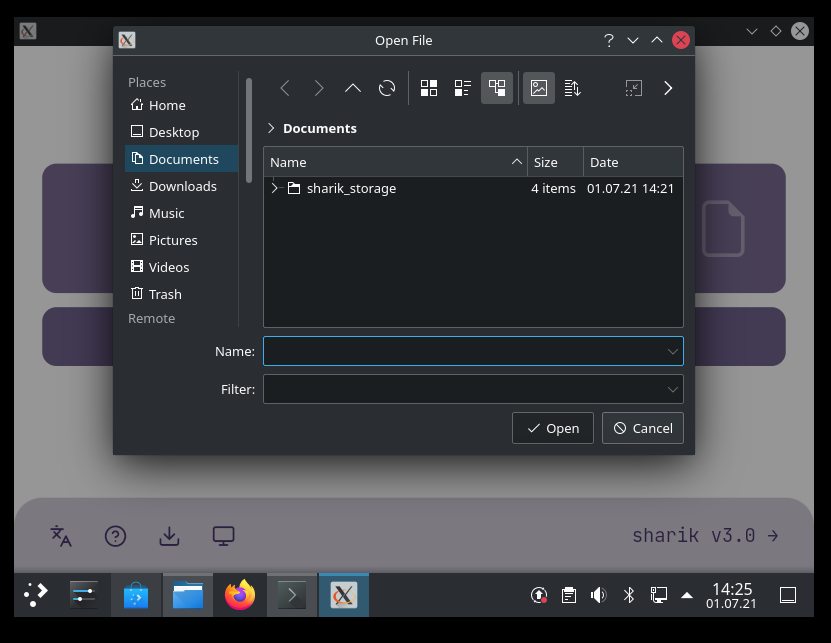Open the Name history dropdown arrow

[x=673, y=351]
